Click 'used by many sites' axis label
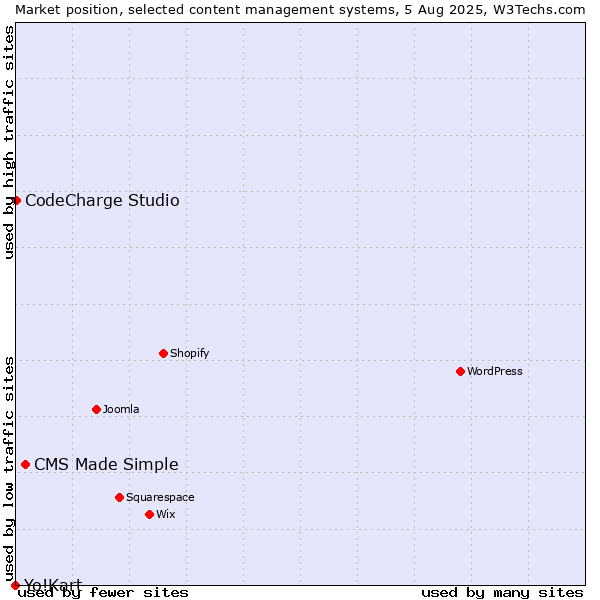This screenshot has height=600, width=600. 502,593
